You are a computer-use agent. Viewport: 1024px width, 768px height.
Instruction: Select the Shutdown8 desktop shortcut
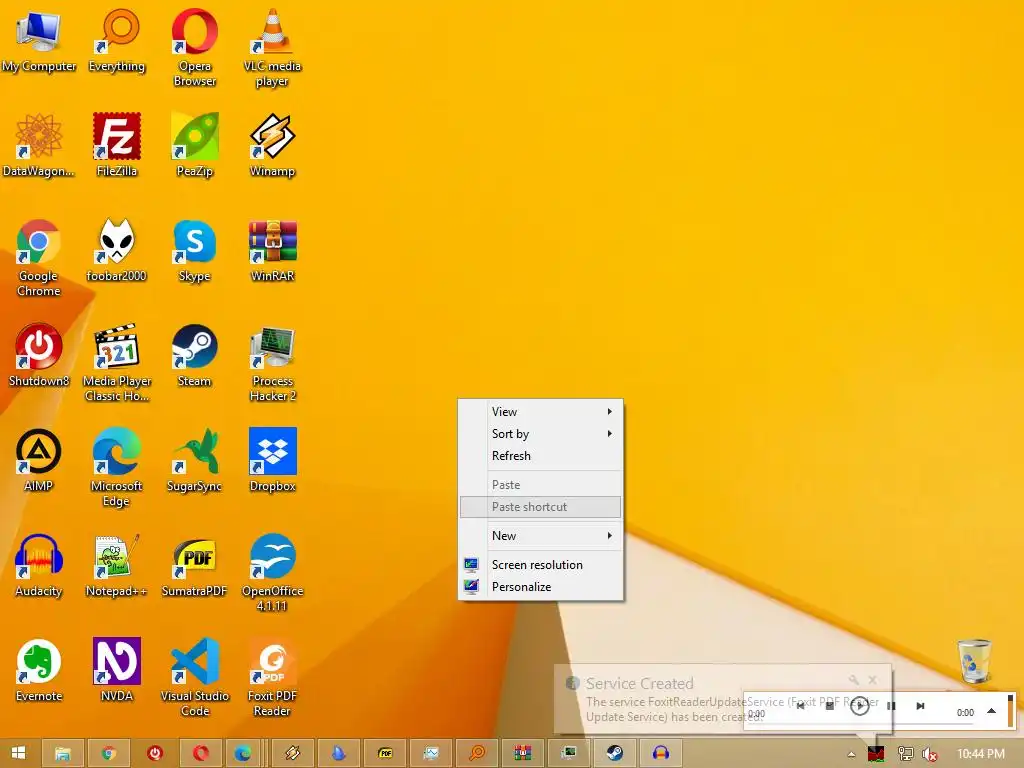(39, 356)
